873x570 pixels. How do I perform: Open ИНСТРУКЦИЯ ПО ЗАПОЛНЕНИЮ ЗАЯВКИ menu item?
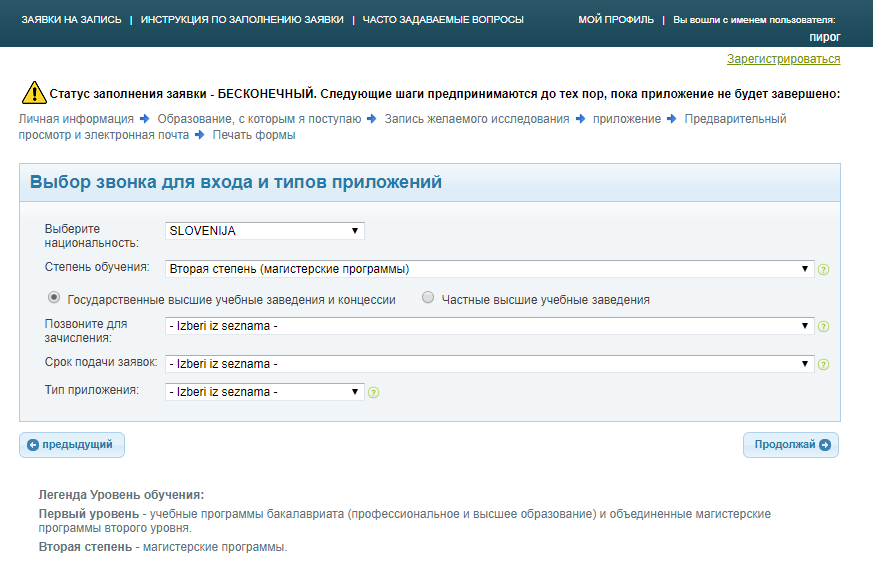click(242, 19)
